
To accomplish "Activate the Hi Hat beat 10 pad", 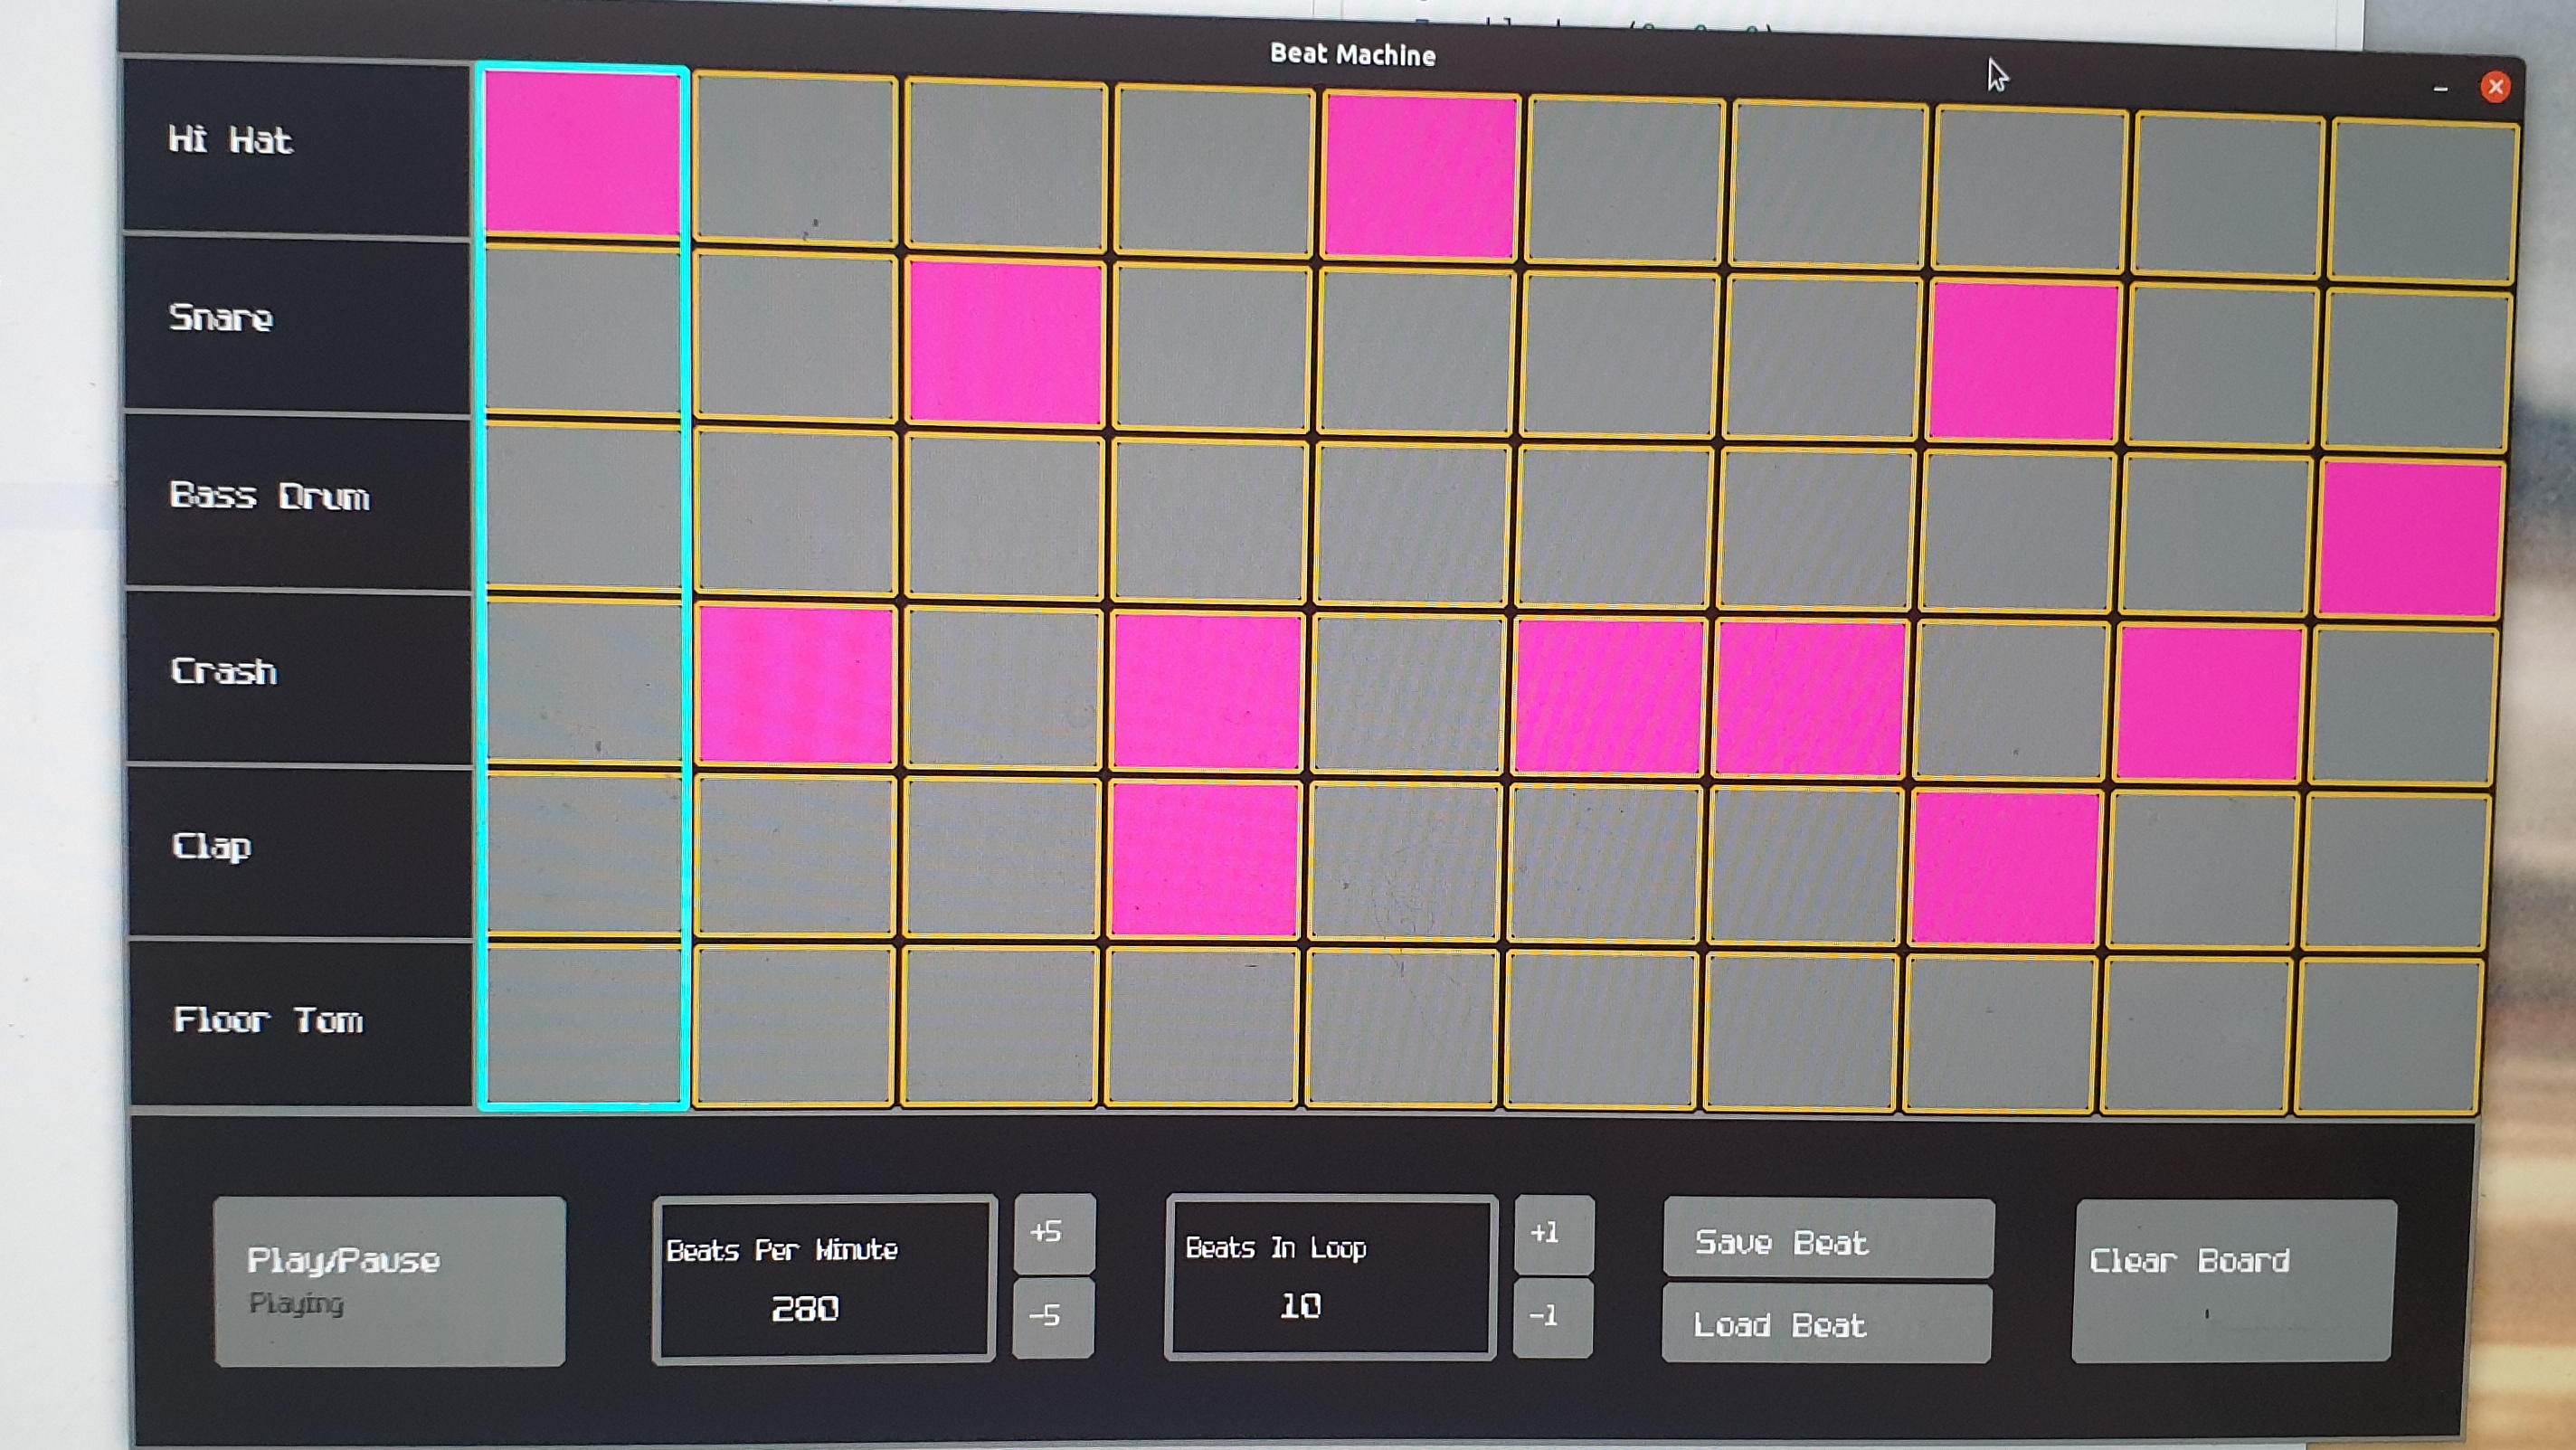I will point(2424,202).
